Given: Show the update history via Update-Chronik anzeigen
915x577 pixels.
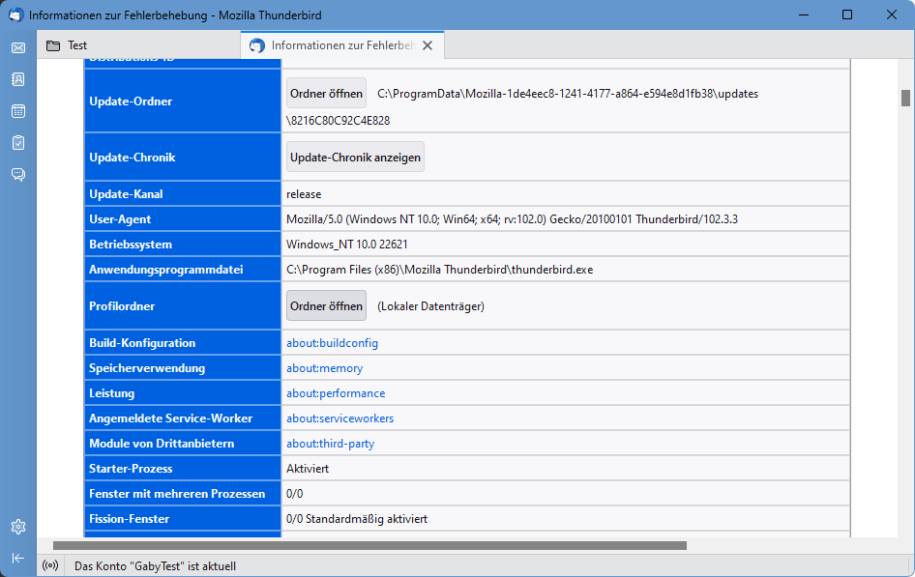Looking at the screenshot, I should (355, 155).
